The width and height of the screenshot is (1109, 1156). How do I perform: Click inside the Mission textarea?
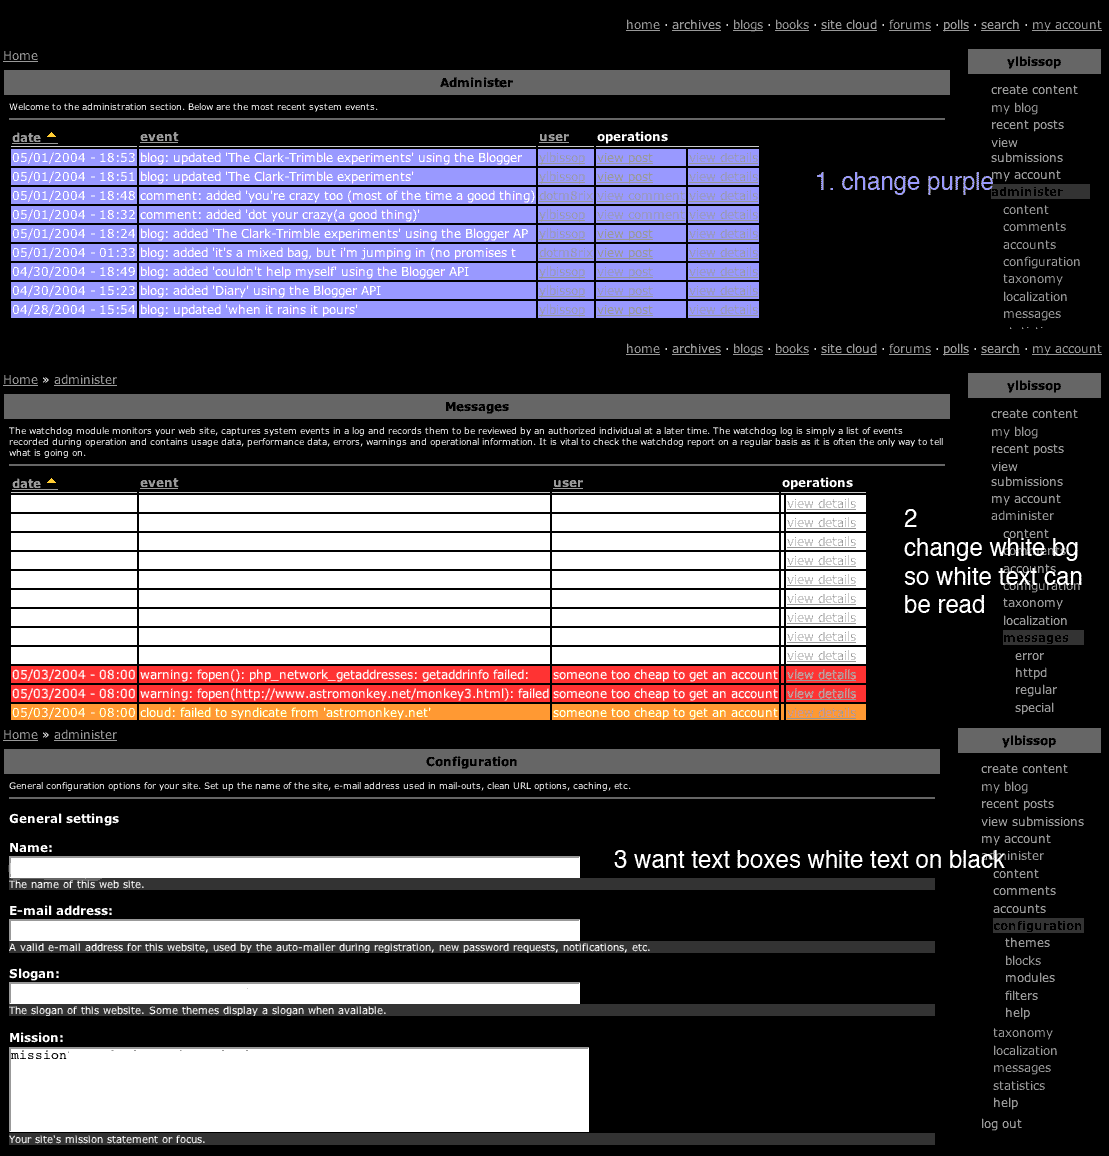tap(299, 1090)
